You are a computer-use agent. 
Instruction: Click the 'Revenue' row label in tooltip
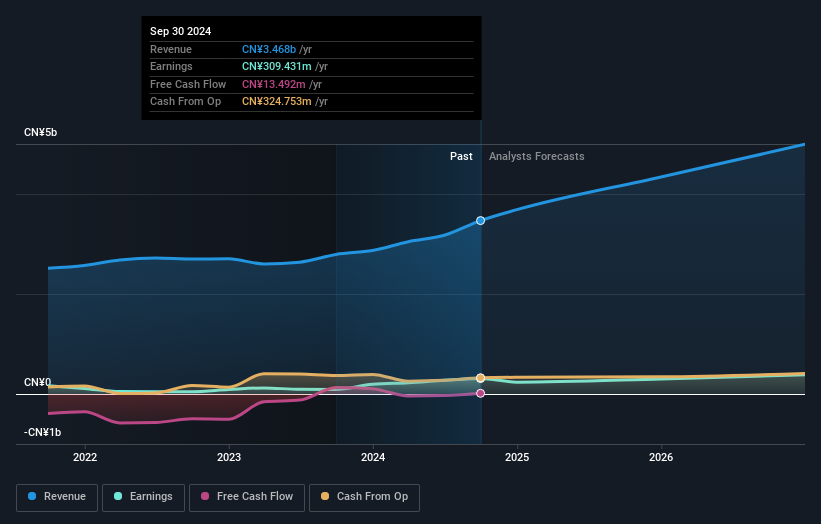pos(171,49)
